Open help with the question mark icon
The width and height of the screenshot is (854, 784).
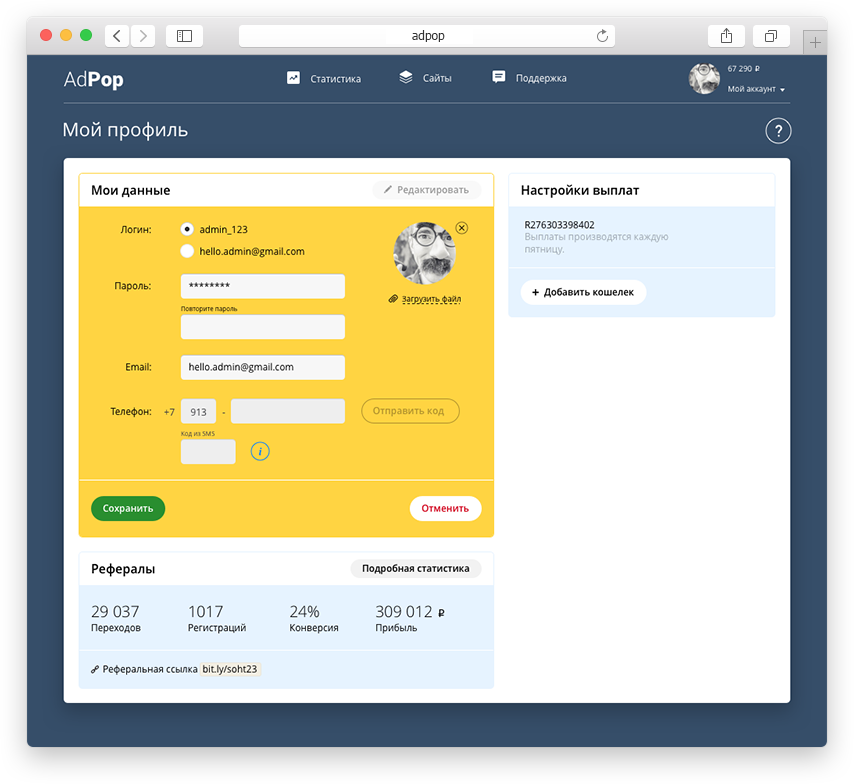[778, 131]
